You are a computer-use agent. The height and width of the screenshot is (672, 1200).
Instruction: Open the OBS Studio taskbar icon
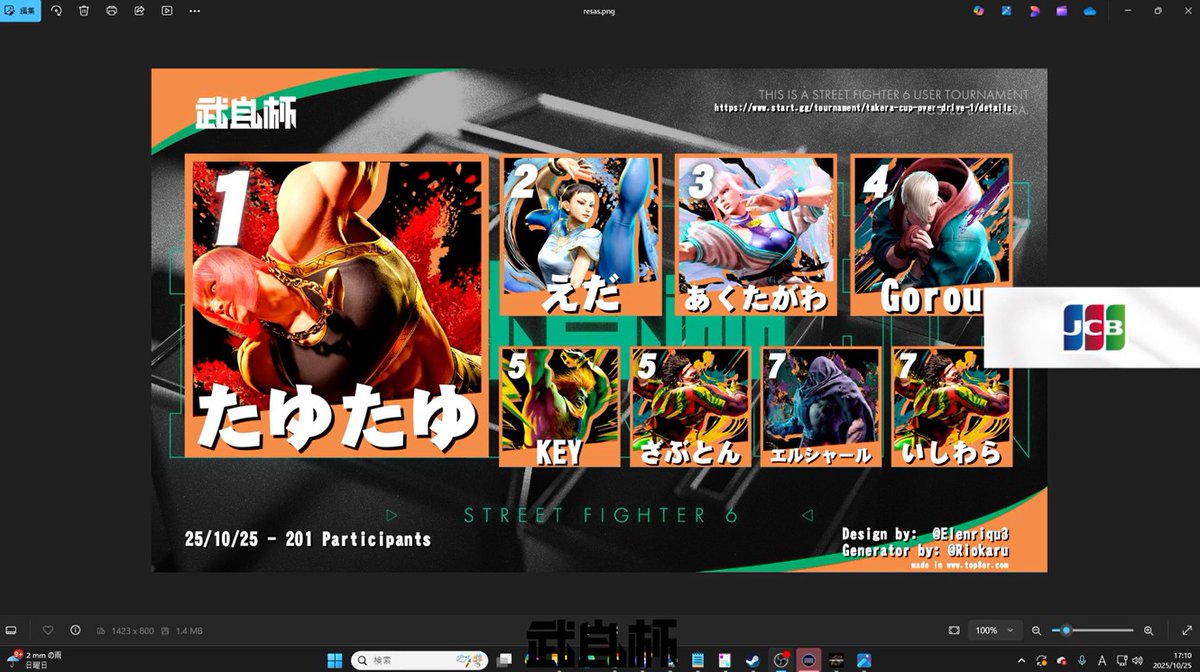point(780,660)
